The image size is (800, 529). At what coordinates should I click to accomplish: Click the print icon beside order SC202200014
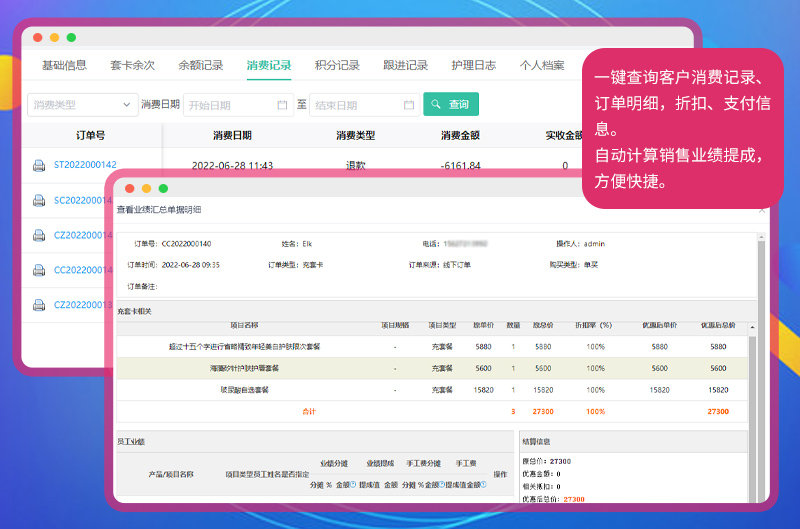(x=39, y=201)
